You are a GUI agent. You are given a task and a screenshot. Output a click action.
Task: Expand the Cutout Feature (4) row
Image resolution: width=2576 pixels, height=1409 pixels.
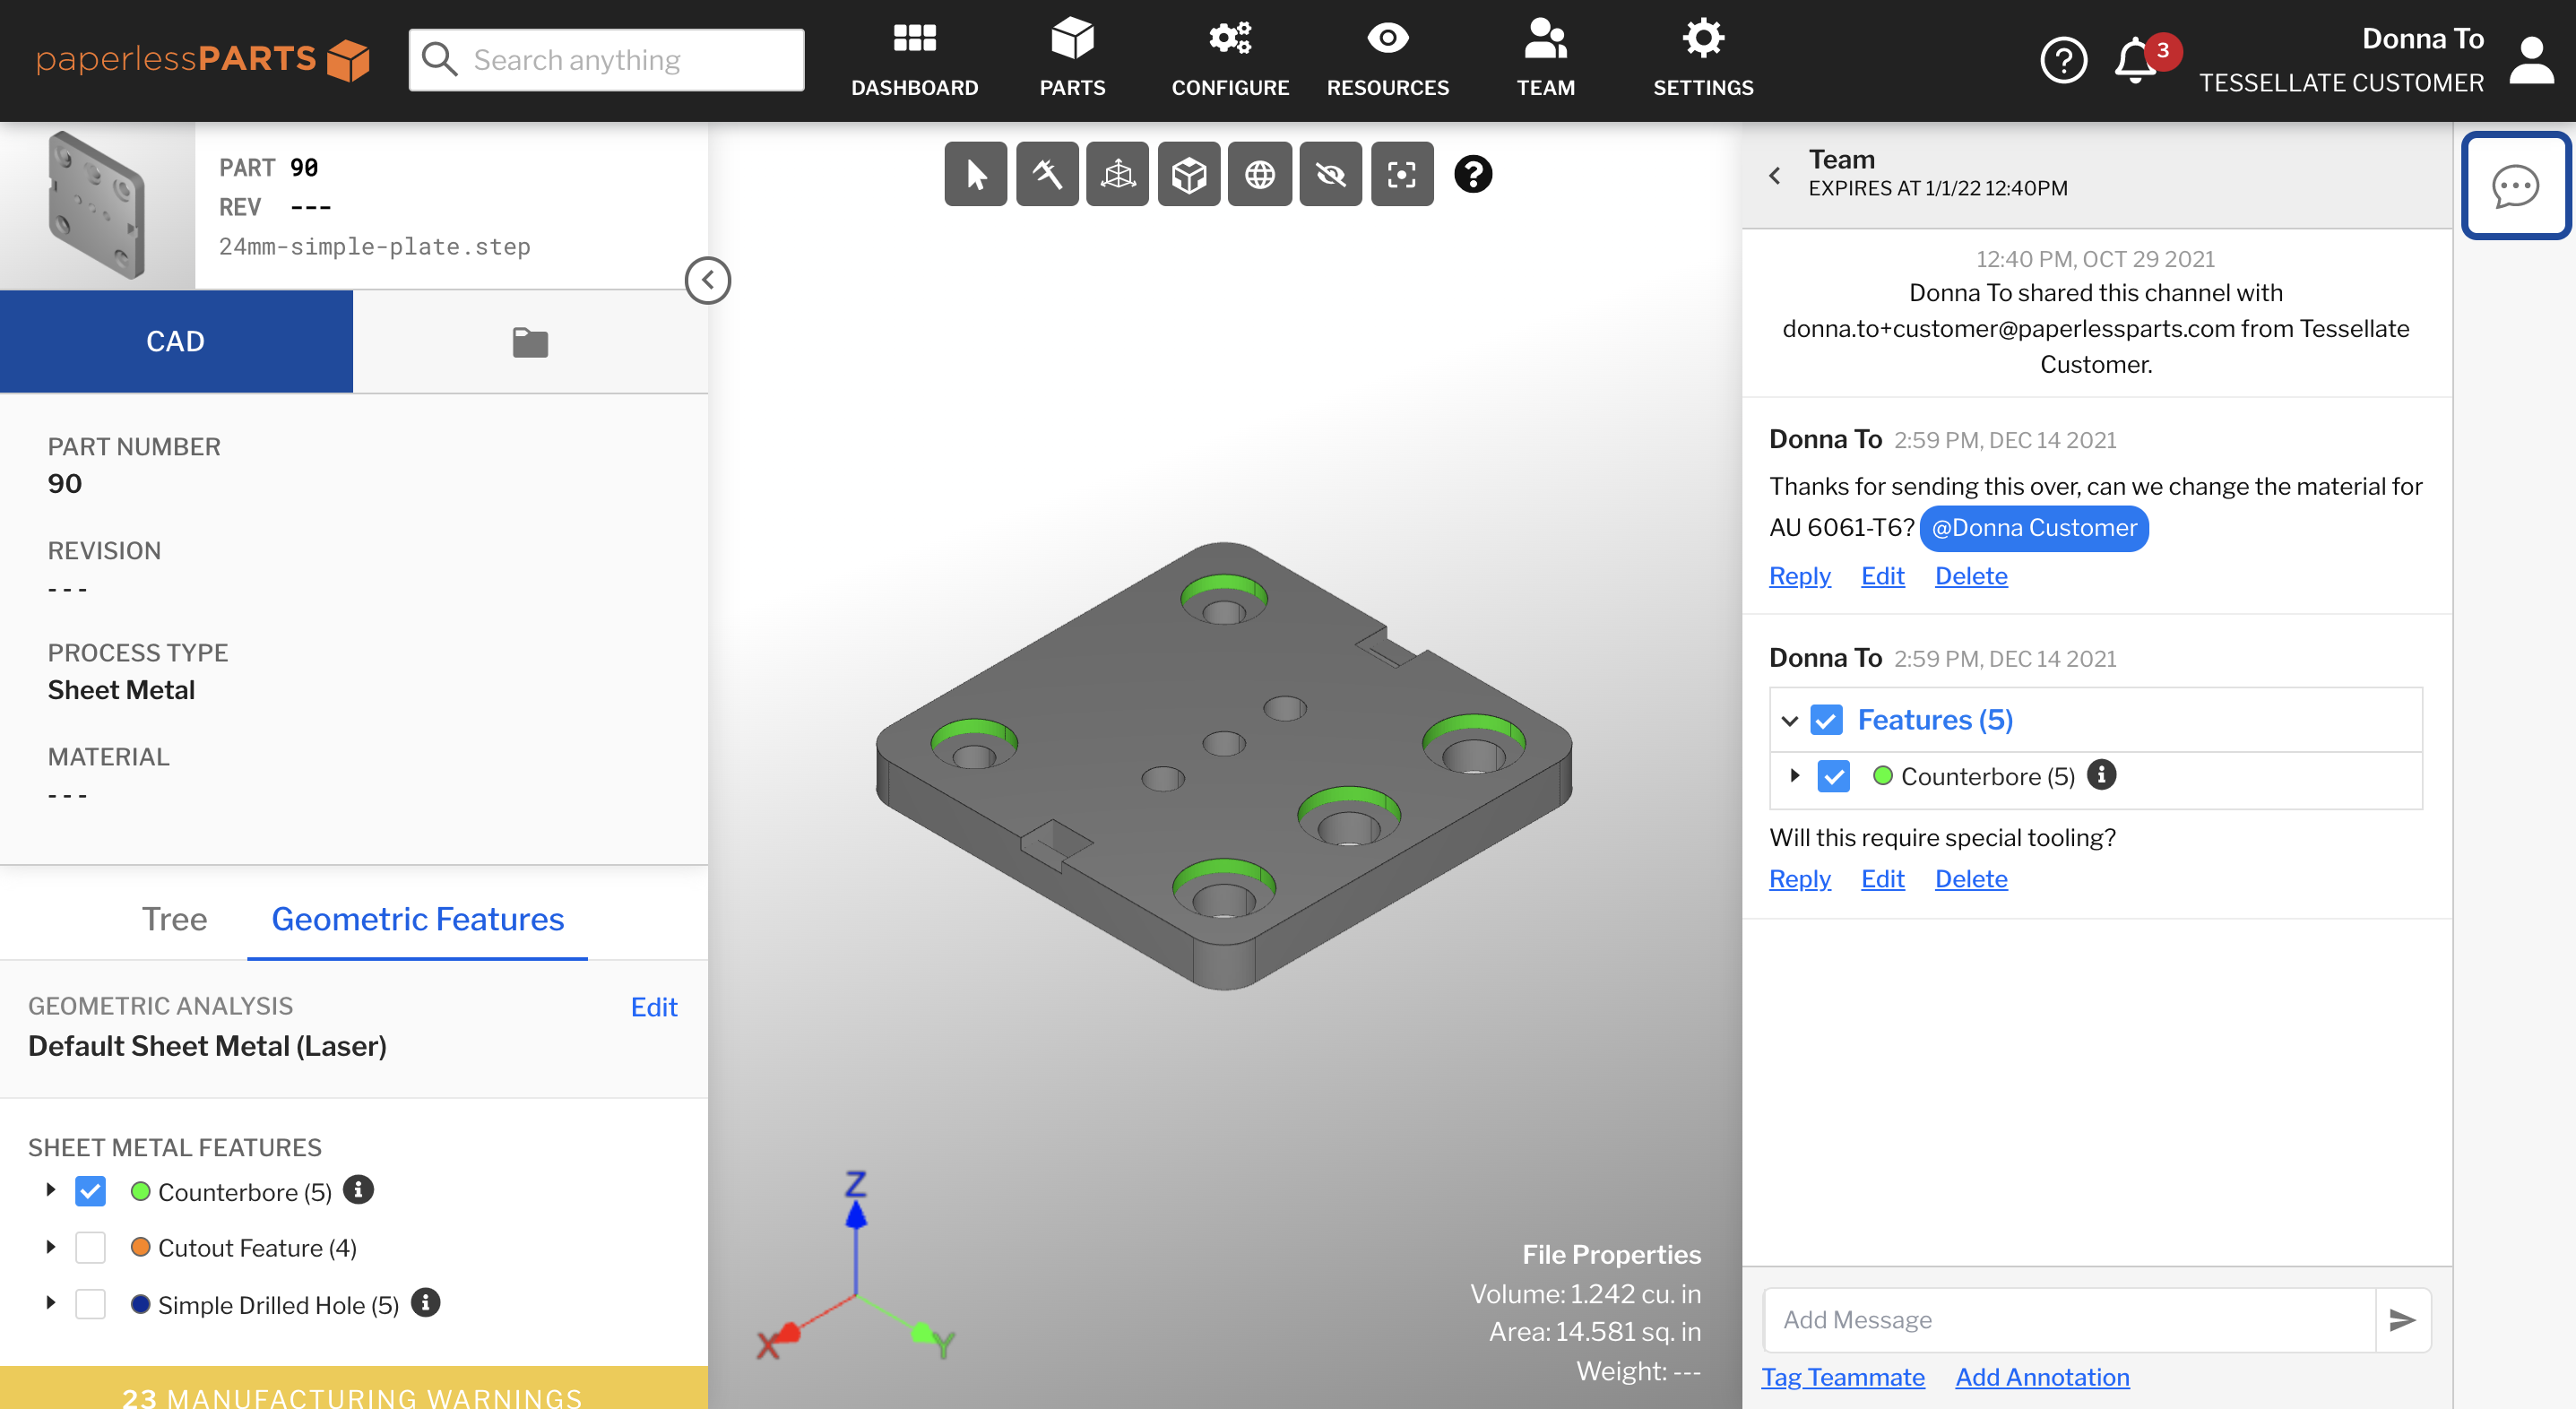tap(50, 1247)
